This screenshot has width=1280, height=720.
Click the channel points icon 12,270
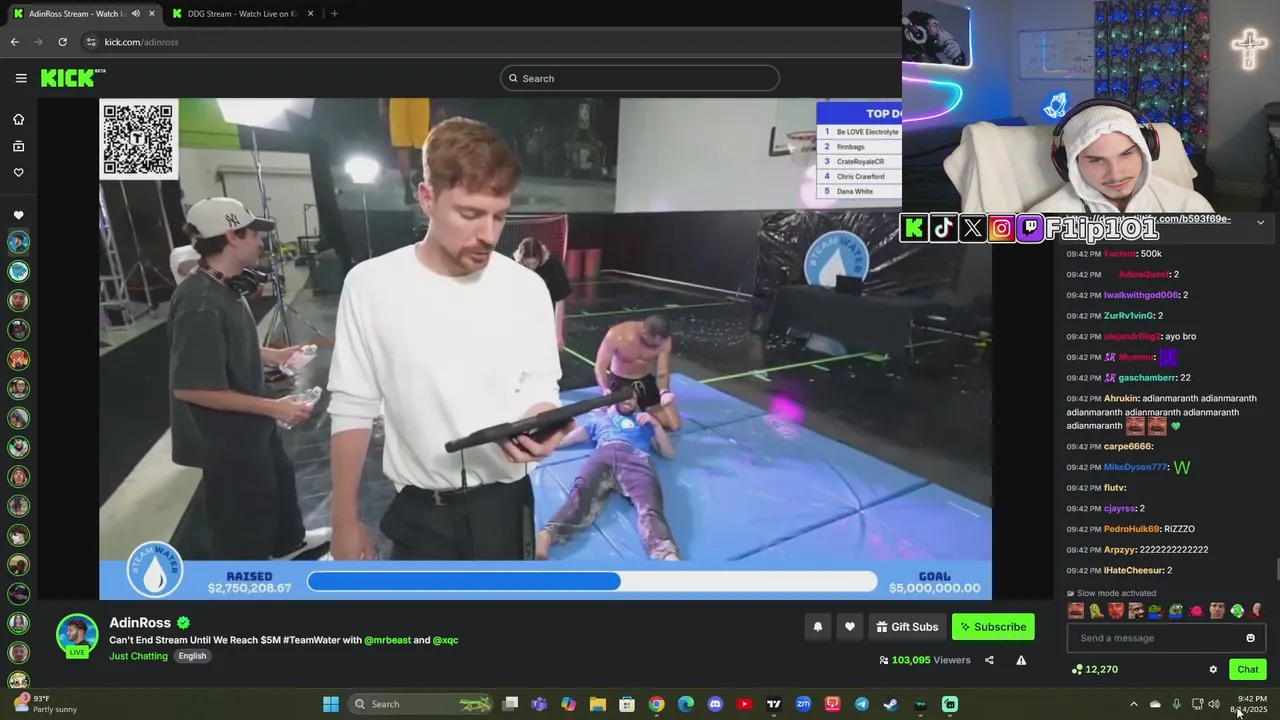[1095, 670]
